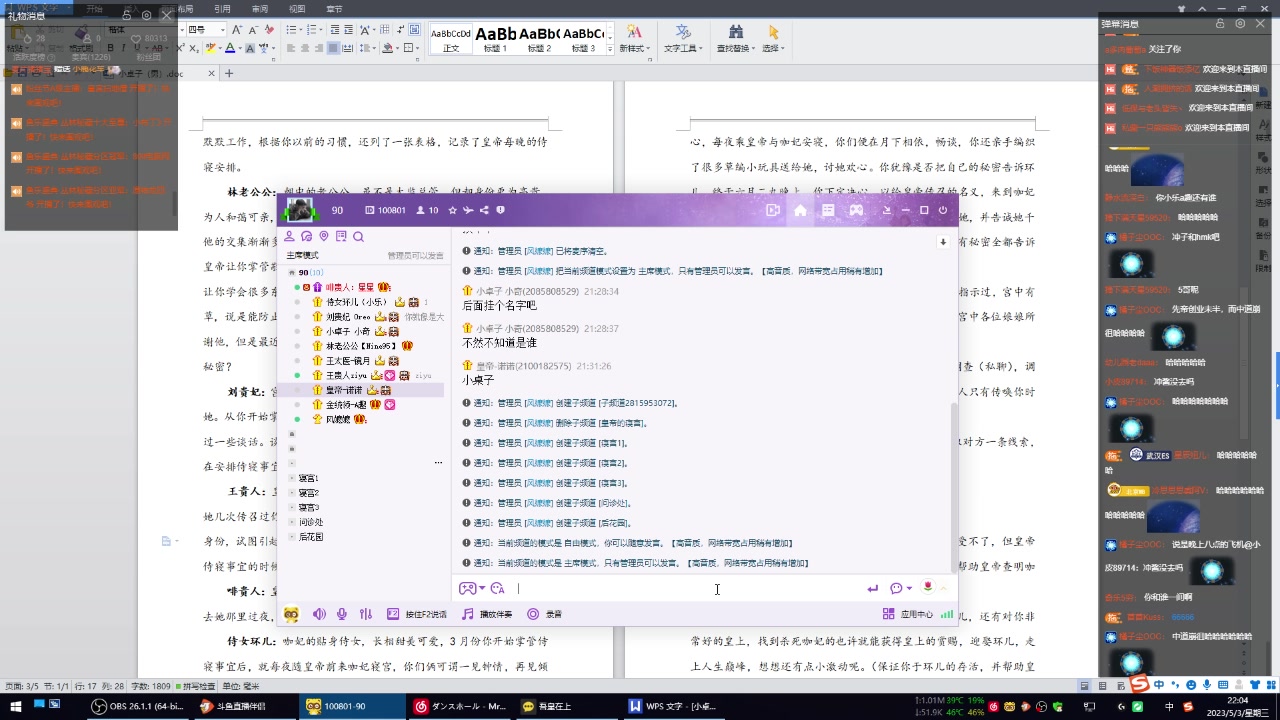
Task: Open the 审阅 ribbon tab in WPS
Action: click(x=260, y=8)
